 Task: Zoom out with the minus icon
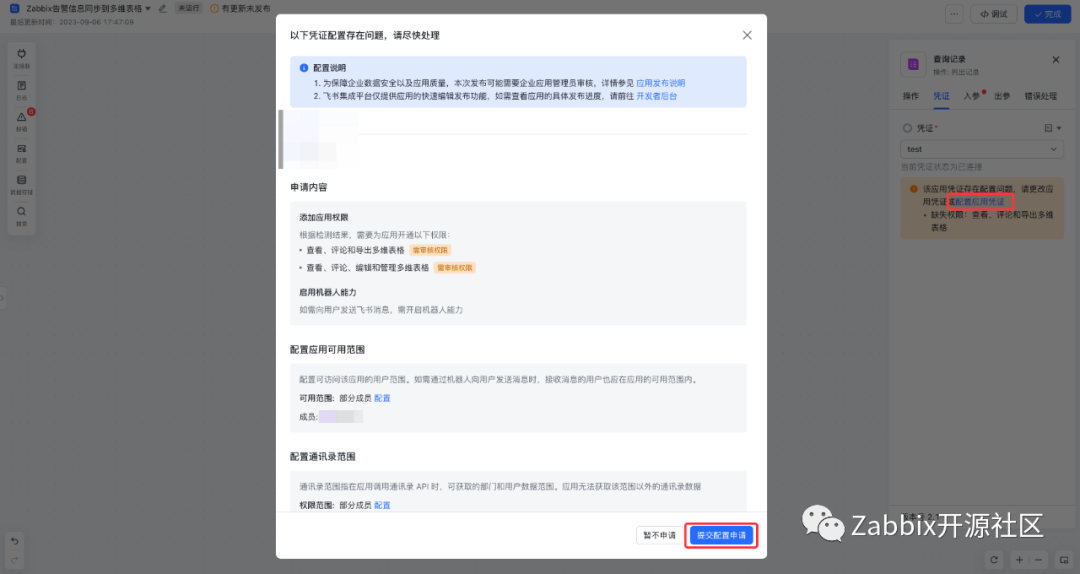1038,560
